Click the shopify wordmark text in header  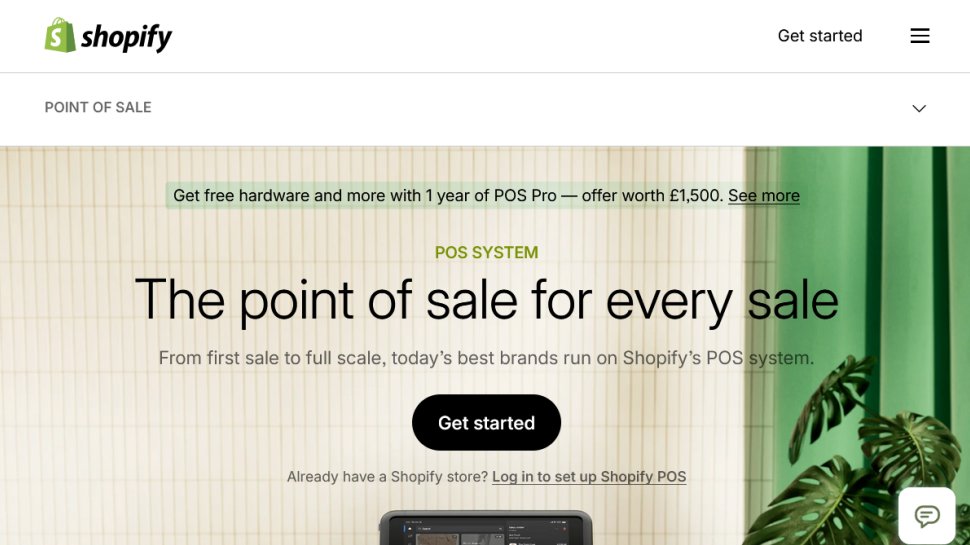[126, 38]
